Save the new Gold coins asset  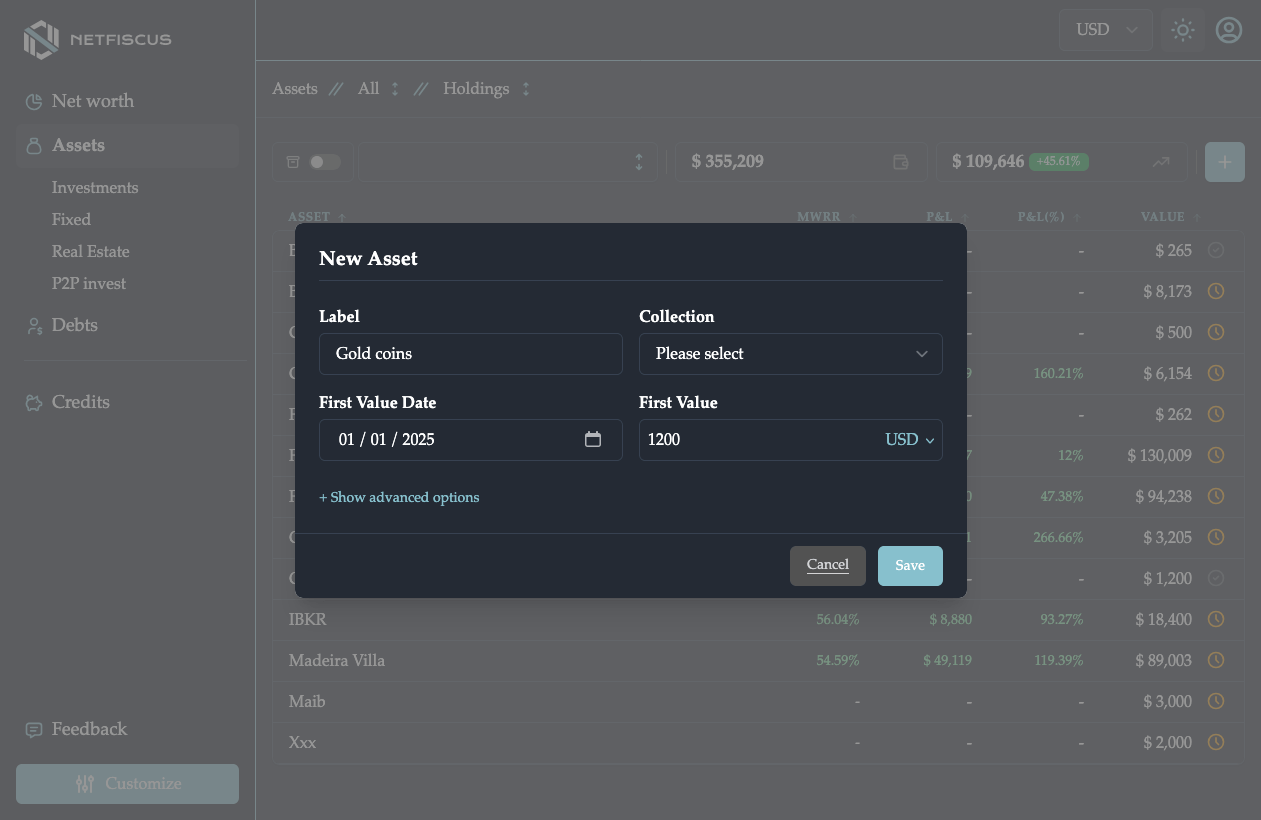pyautogui.click(x=910, y=565)
